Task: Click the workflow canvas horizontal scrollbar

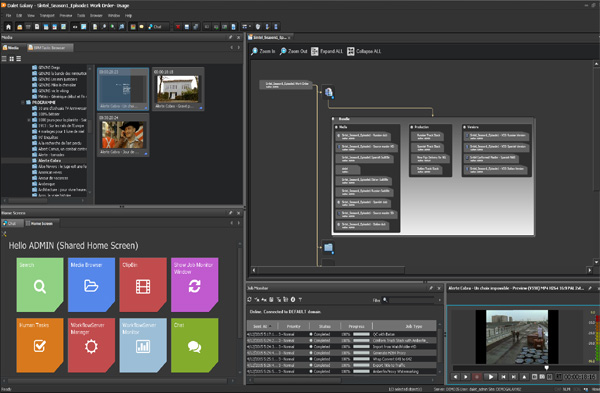Action: [x=331, y=270]
